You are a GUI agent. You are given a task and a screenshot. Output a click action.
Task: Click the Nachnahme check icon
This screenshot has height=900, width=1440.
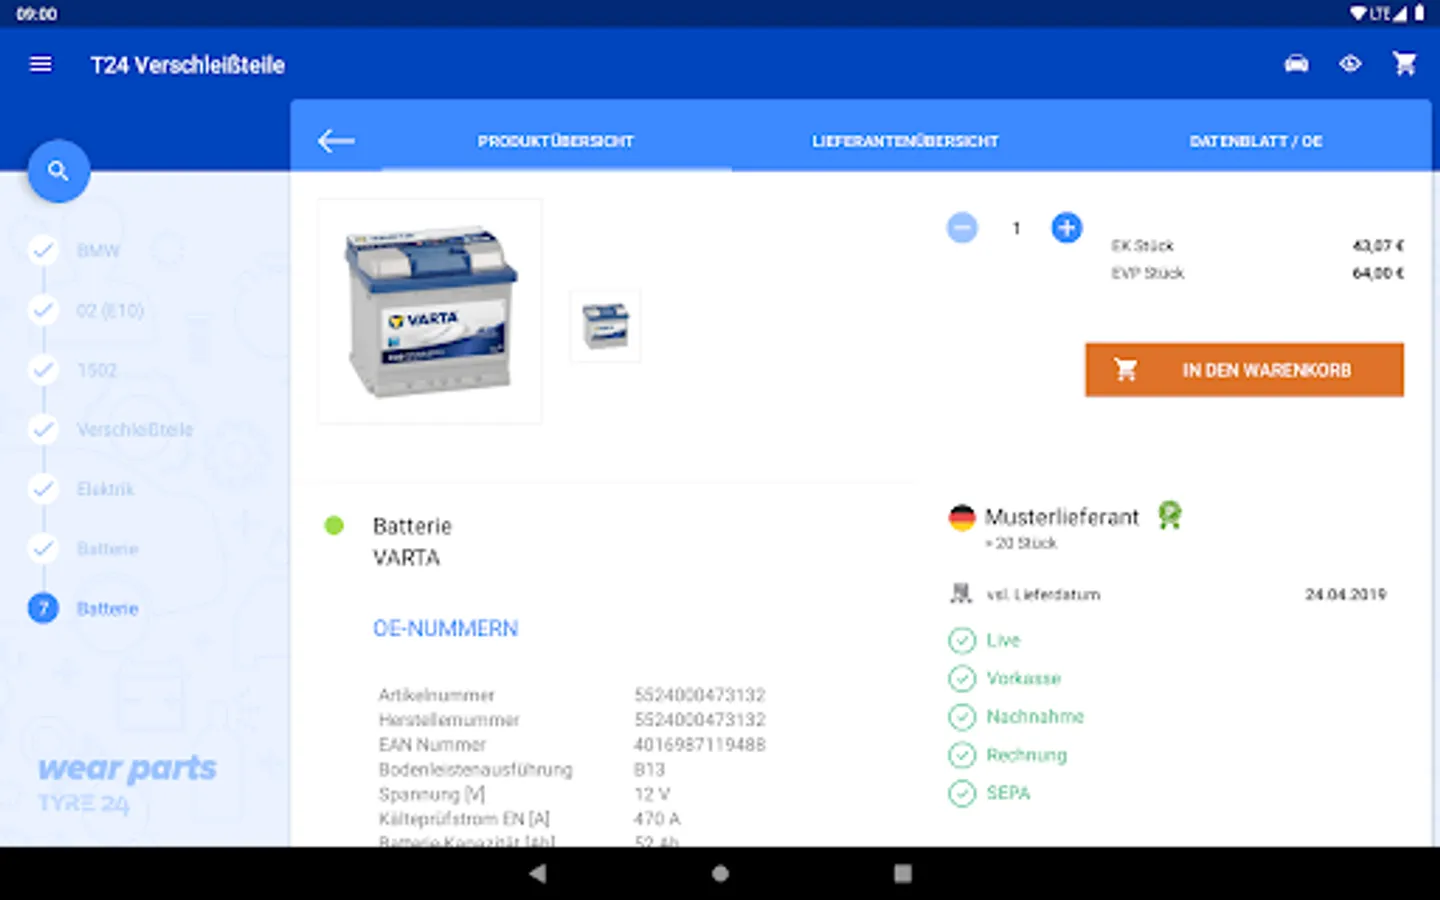[x=961, y=717]
